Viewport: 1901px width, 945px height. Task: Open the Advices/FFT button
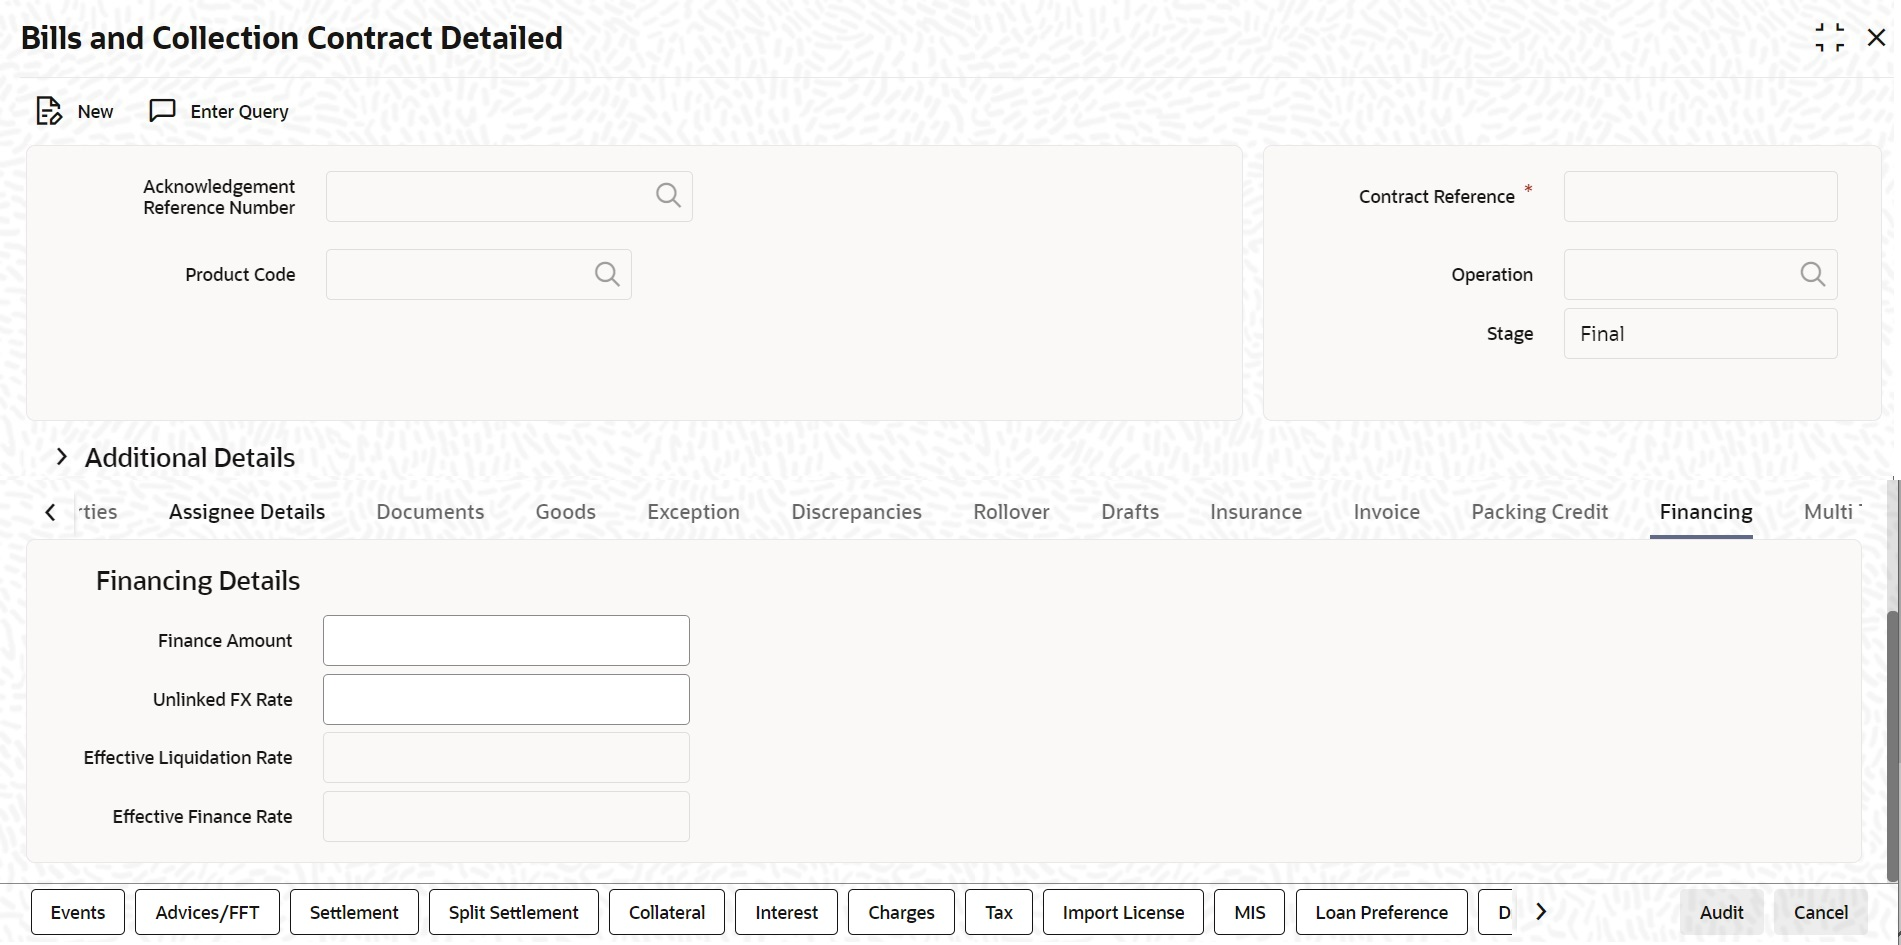pos(207,912)
